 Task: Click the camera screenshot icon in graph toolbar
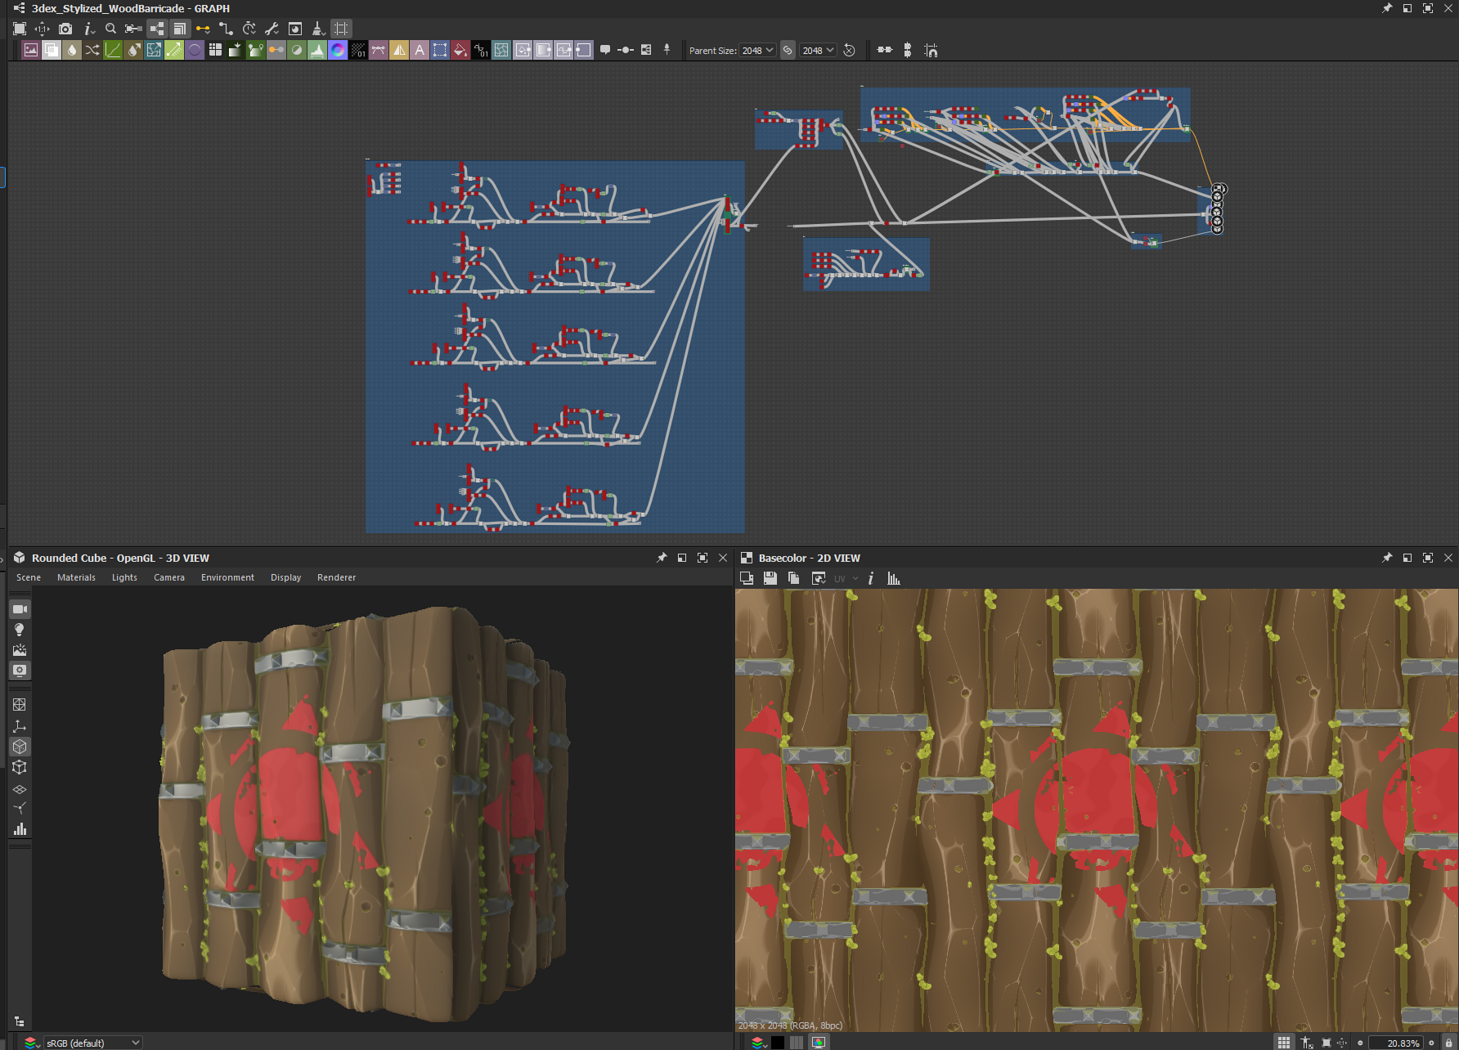click(65, 29)
